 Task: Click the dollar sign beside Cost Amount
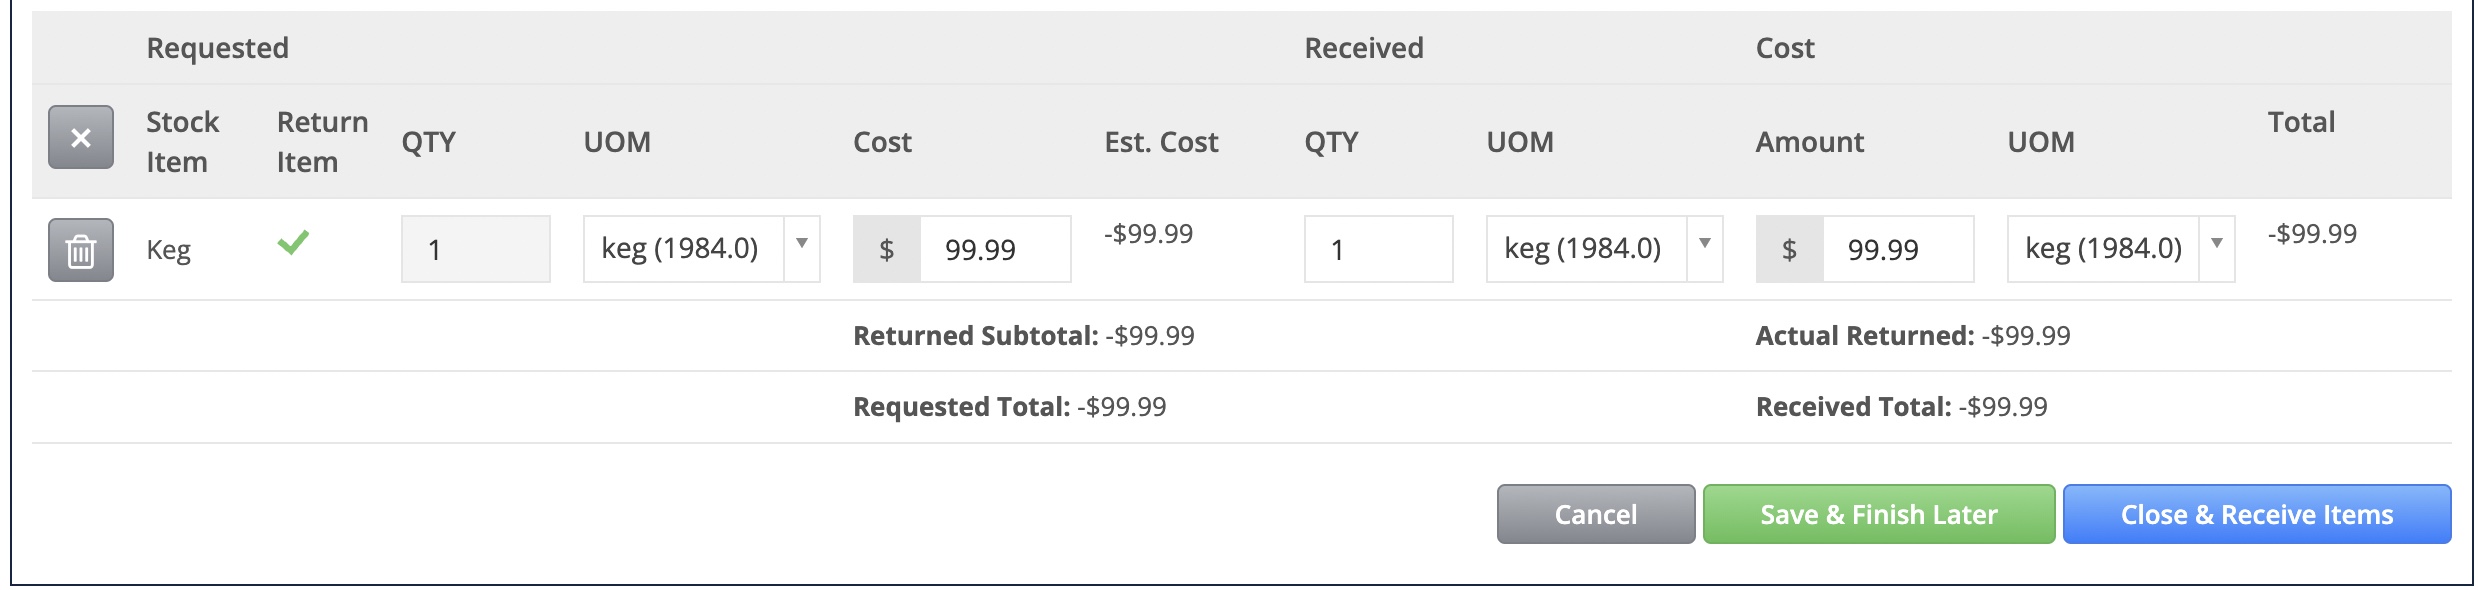point(1790,249)
